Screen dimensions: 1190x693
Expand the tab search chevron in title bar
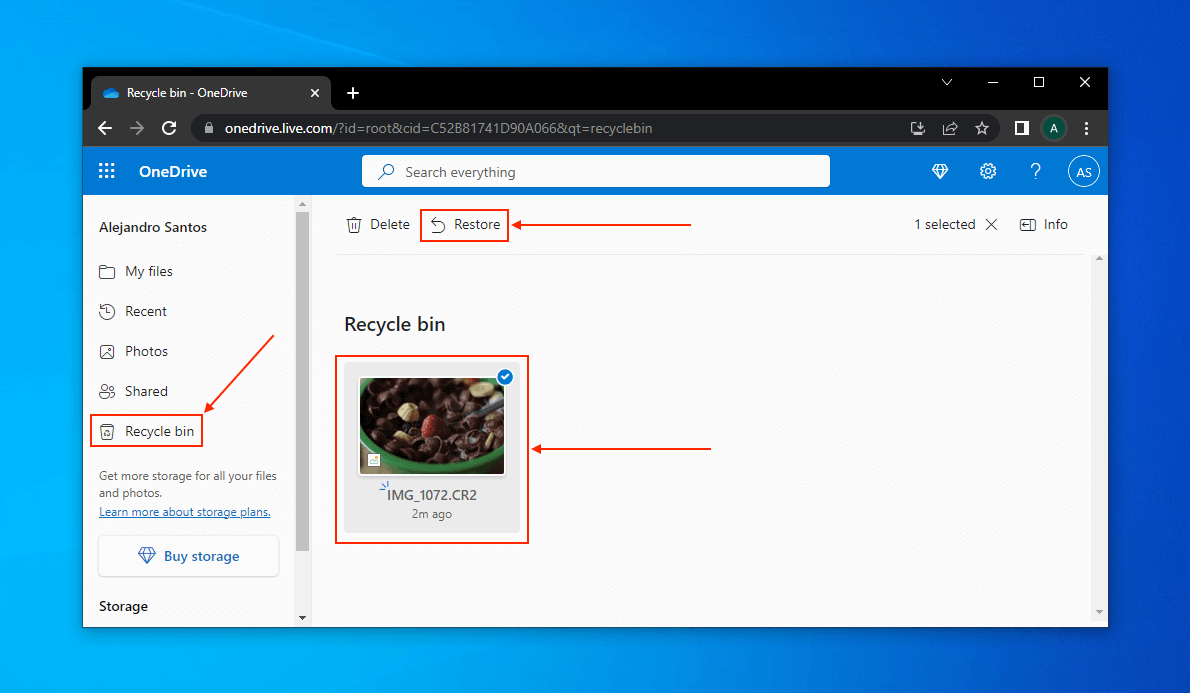point(947,82)
